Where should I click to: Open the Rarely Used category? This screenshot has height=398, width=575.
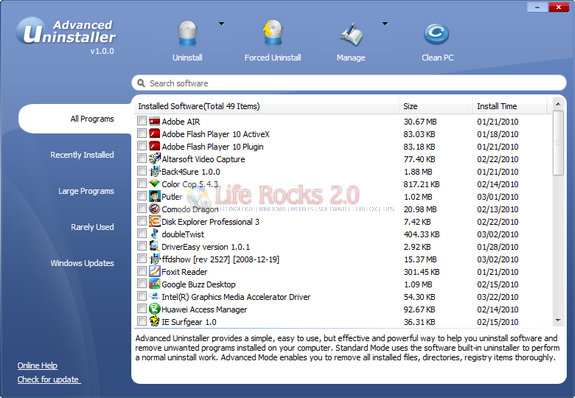[x=92, y=227]
